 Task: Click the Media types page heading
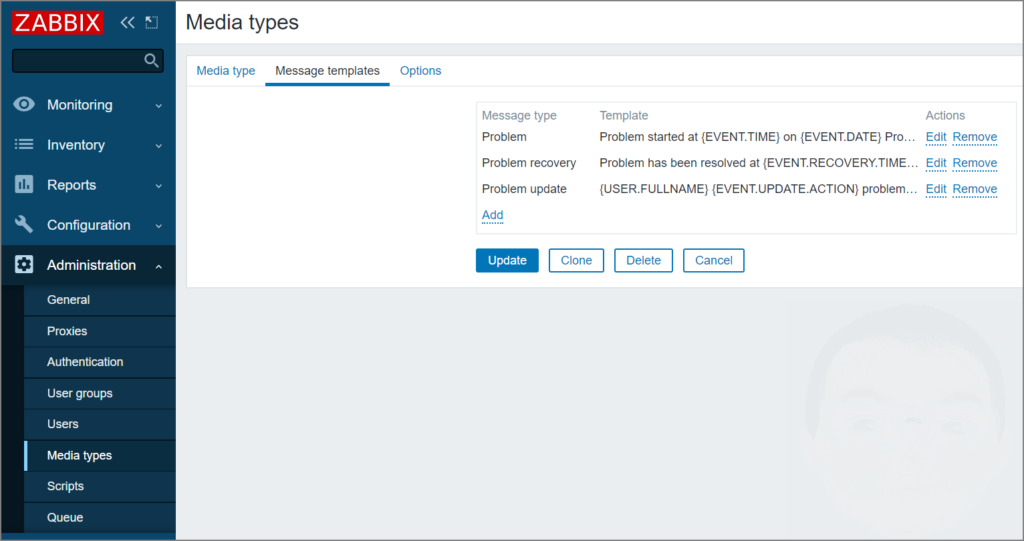pyautogui.click(x=242, y=22)
